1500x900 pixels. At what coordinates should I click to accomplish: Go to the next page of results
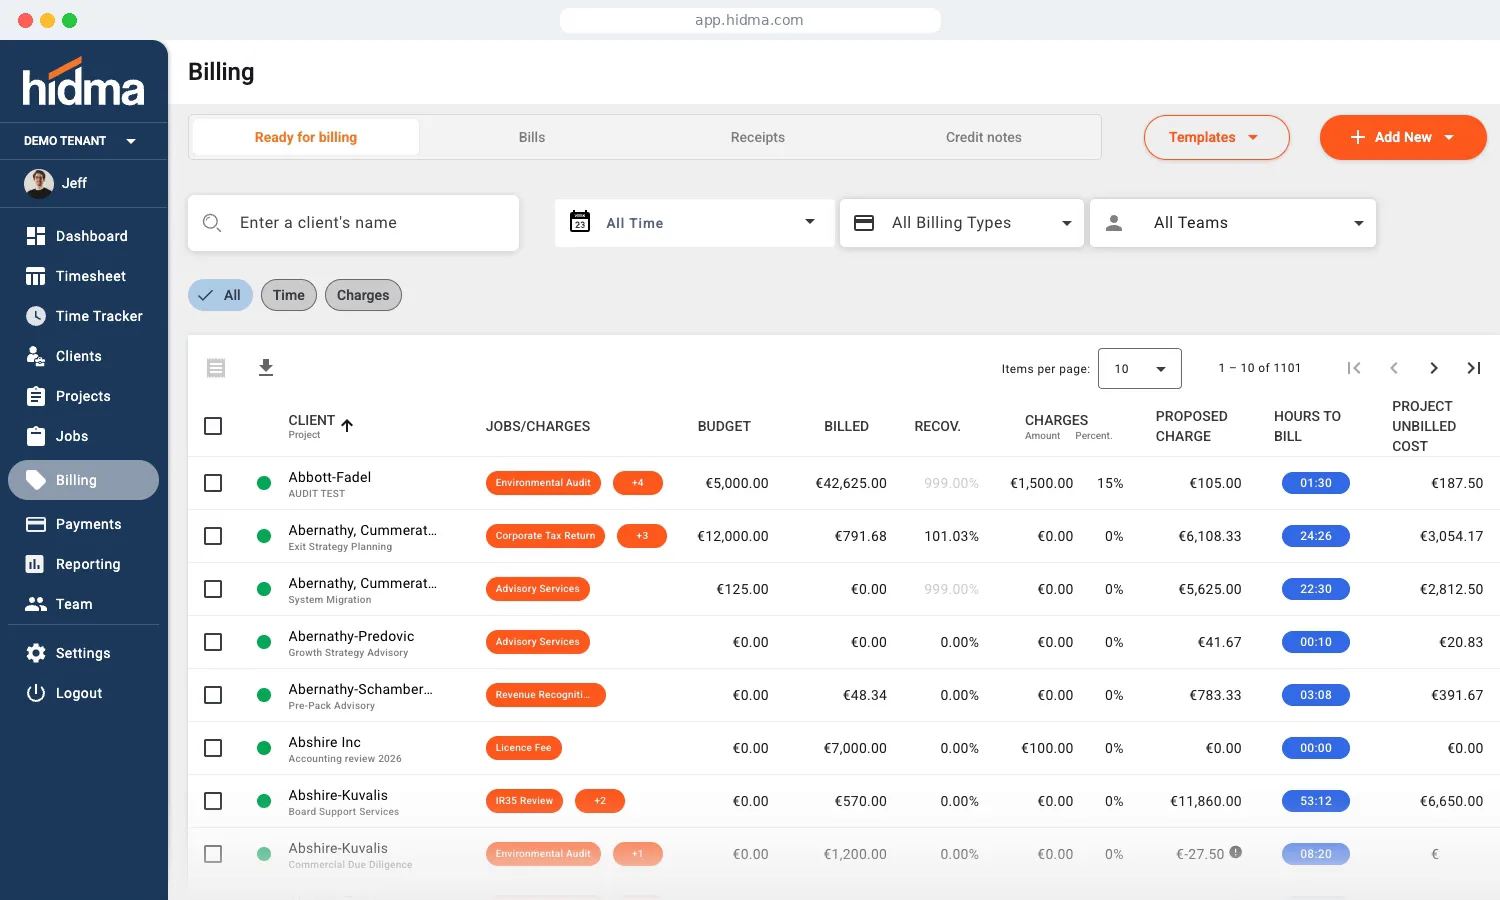pyautogui.click(x=1434, y=368)
